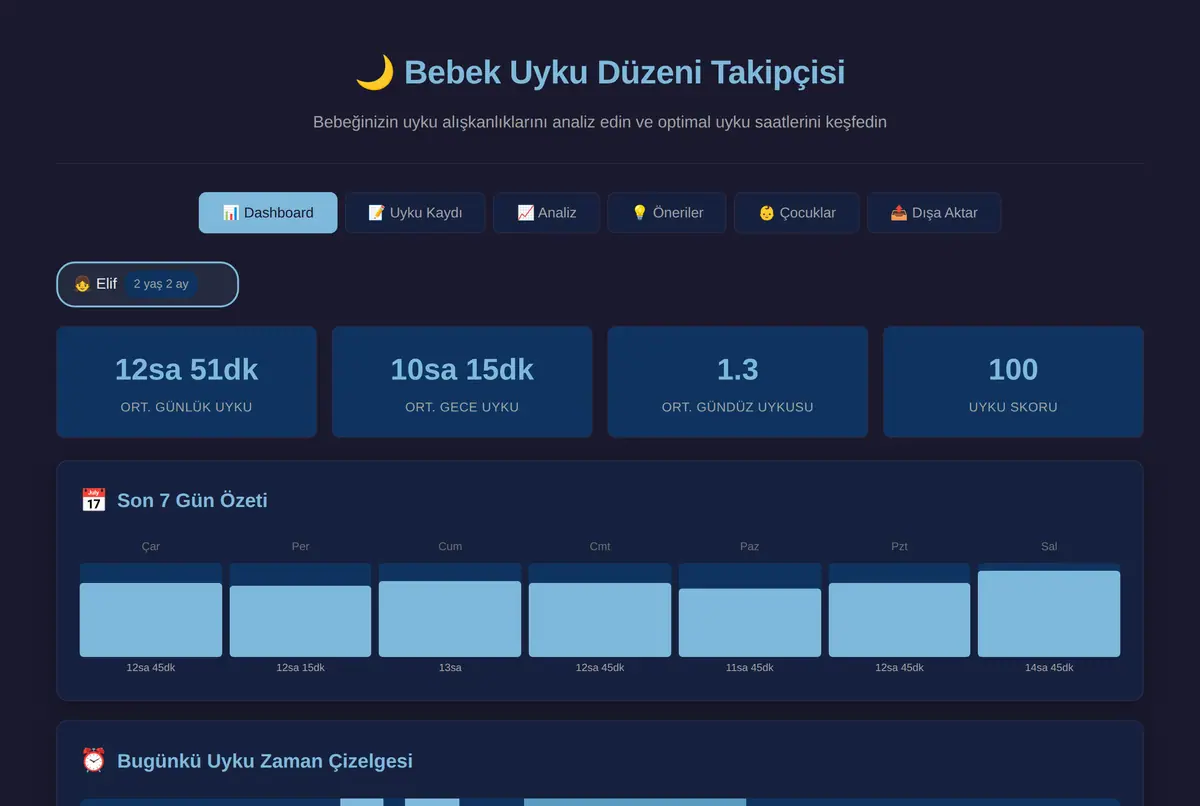The image size is (1200, 806).
Task: Open the Çocuklar tab
Action: tap(797, 212)
